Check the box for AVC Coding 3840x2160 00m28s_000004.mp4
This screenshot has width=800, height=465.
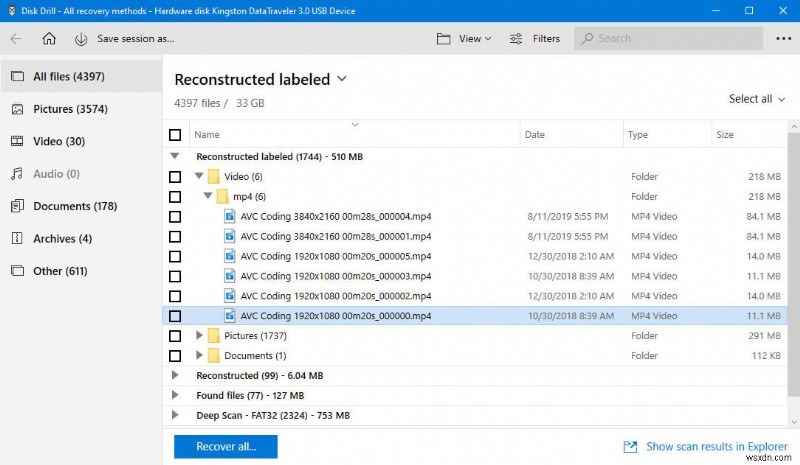[x=175, y=216]
